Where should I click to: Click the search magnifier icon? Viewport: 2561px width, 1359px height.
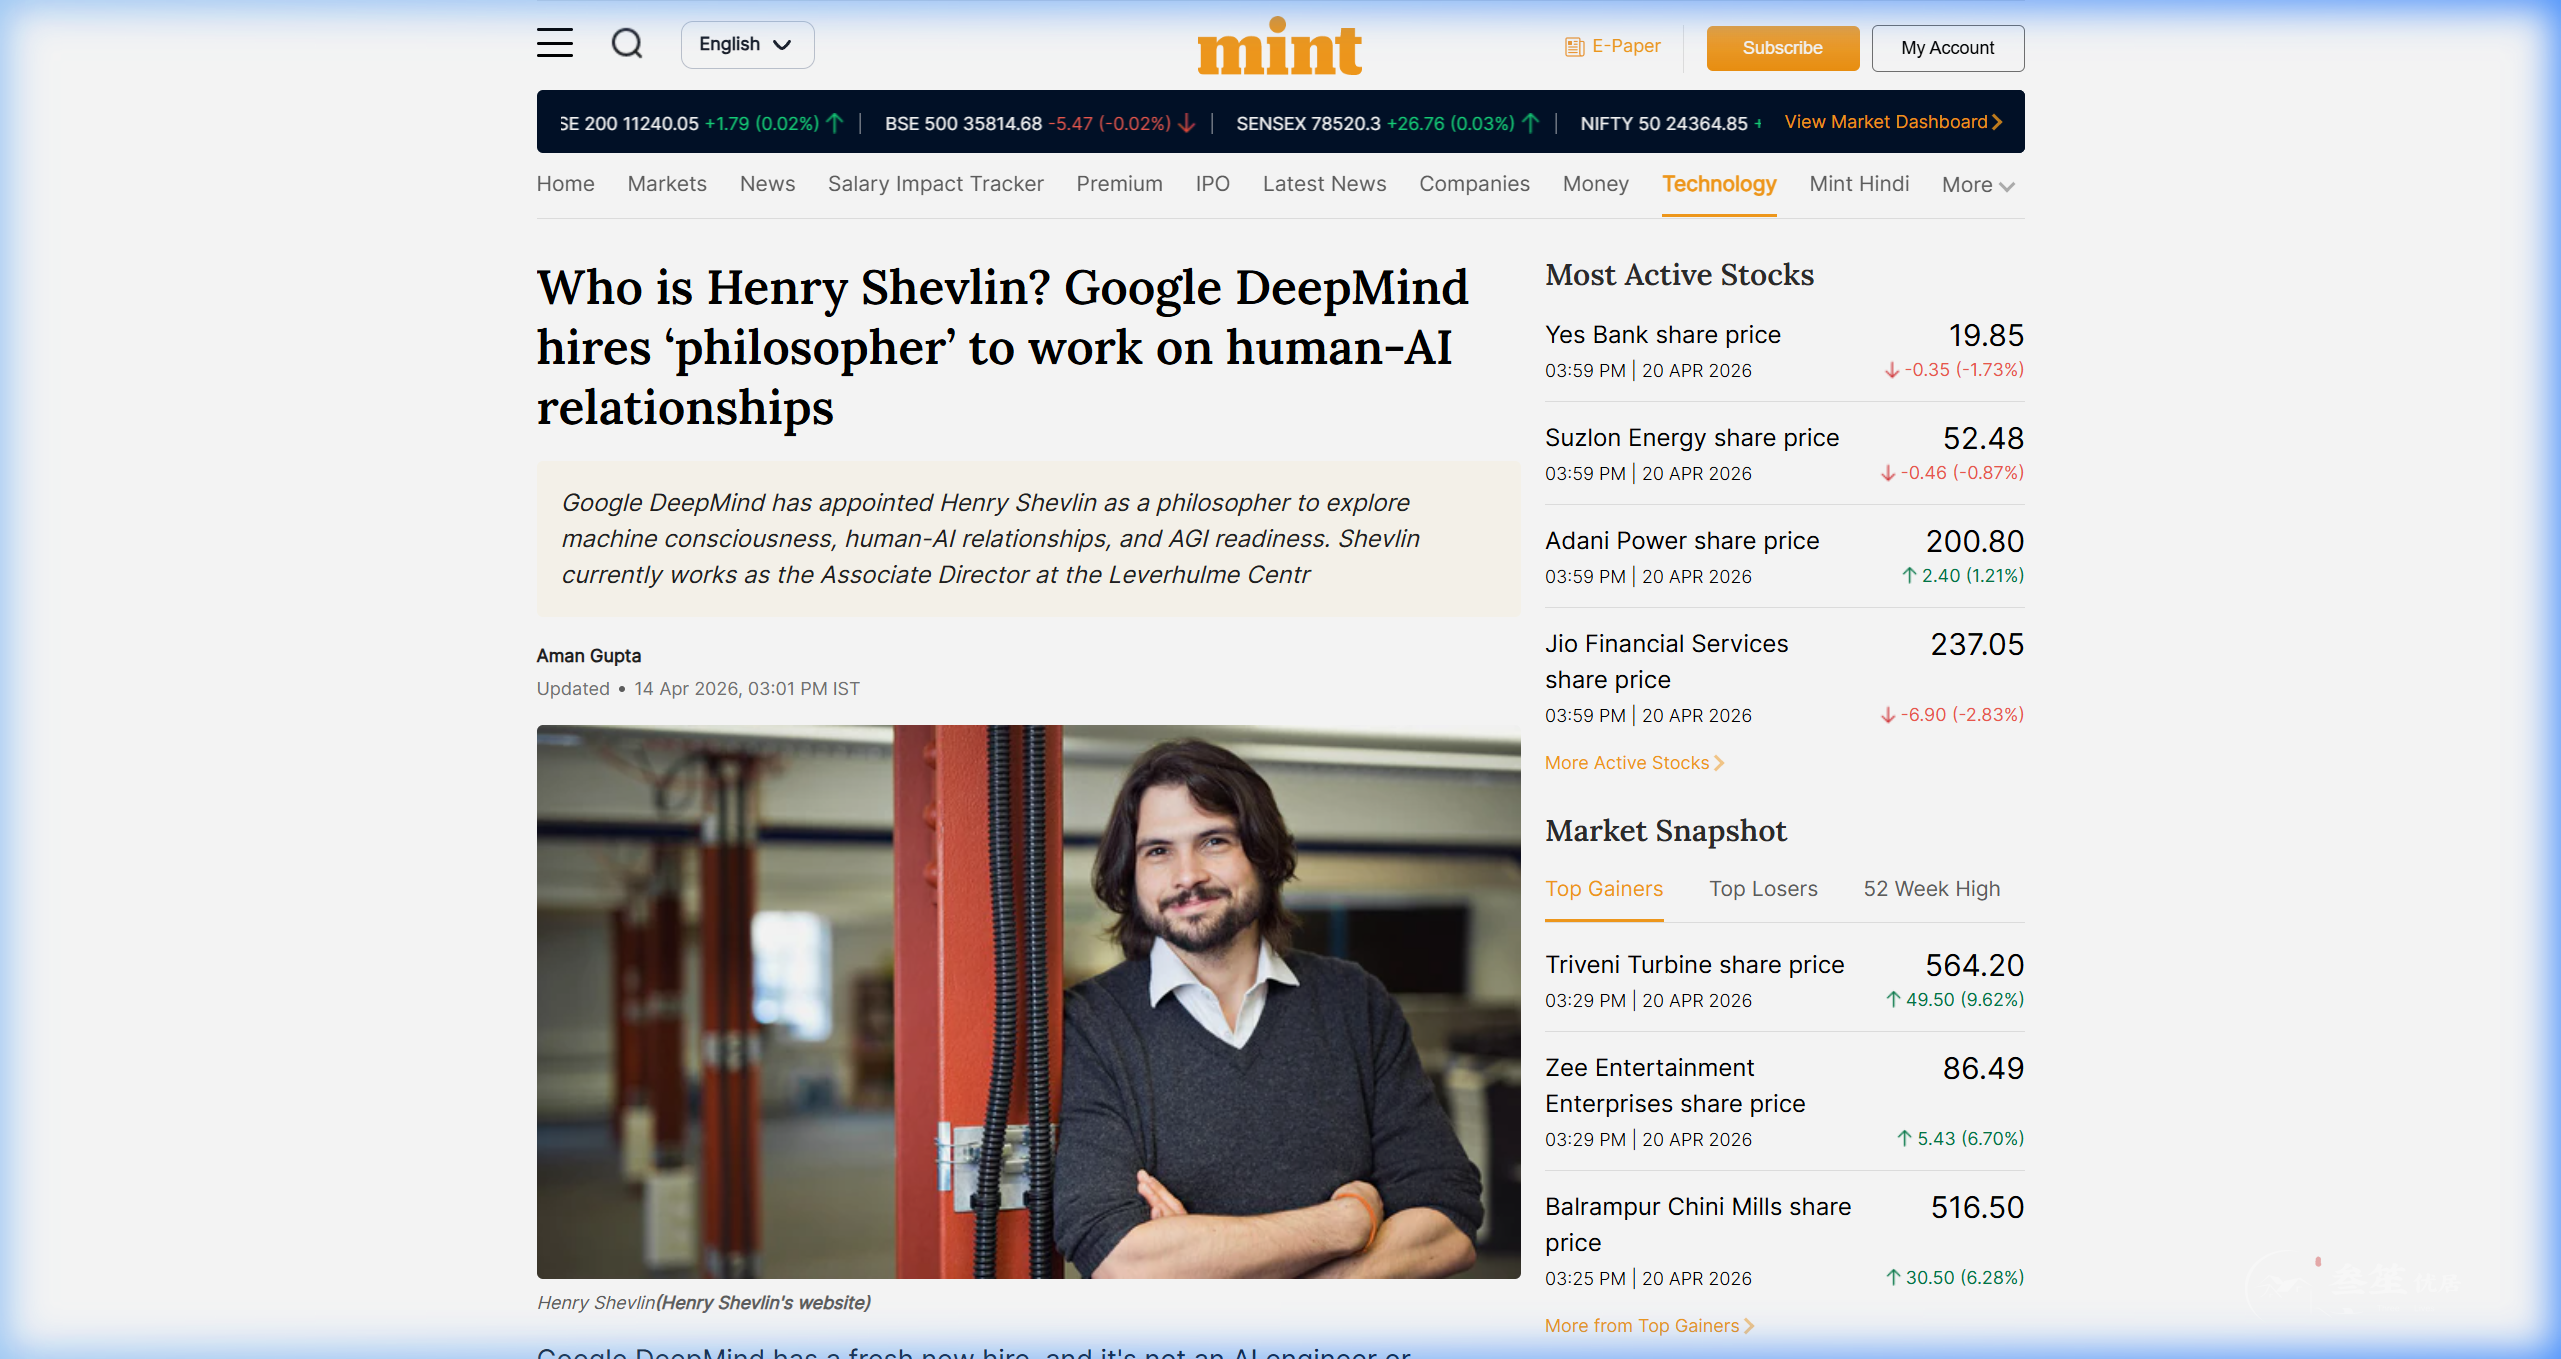click(x=627, y=43)
